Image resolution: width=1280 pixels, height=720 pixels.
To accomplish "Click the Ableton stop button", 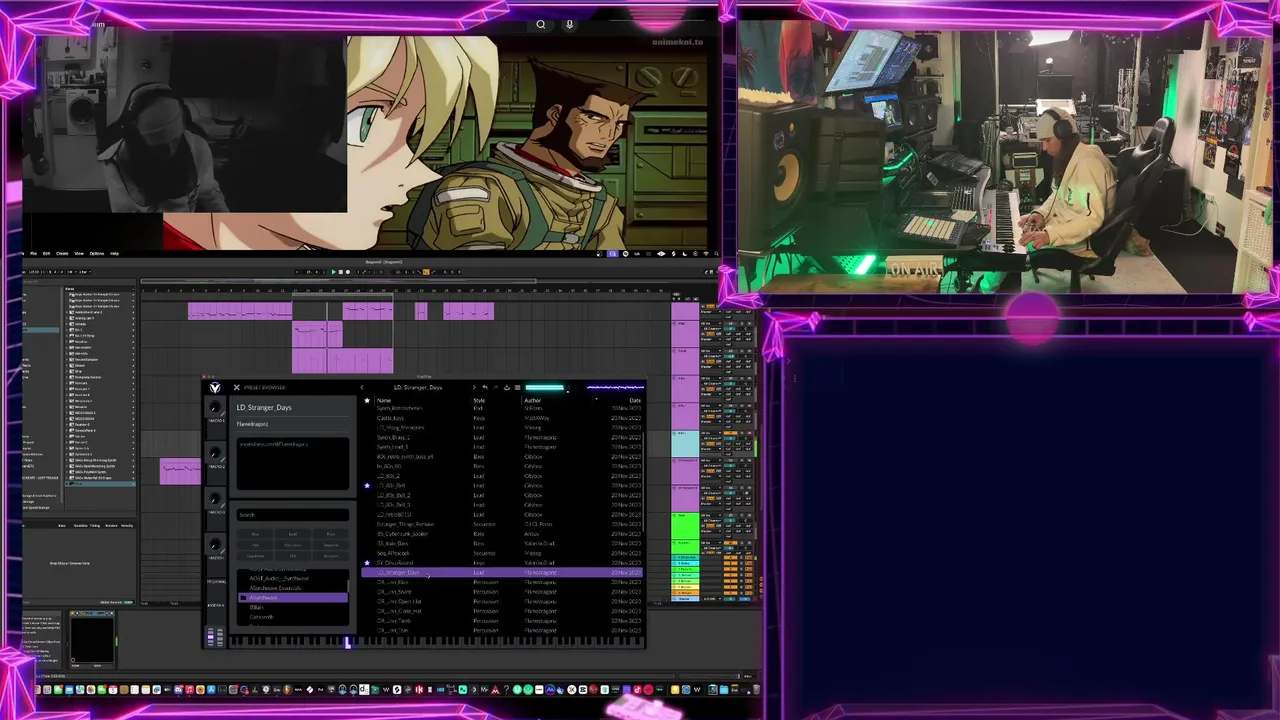I will click(x=341, y=271).
